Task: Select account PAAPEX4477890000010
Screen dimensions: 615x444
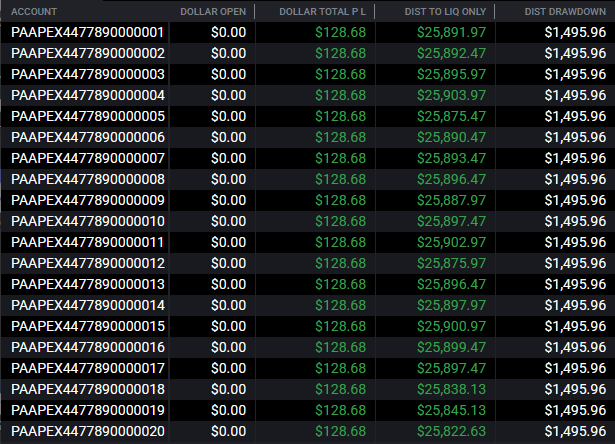Action: tap(87, 221)
